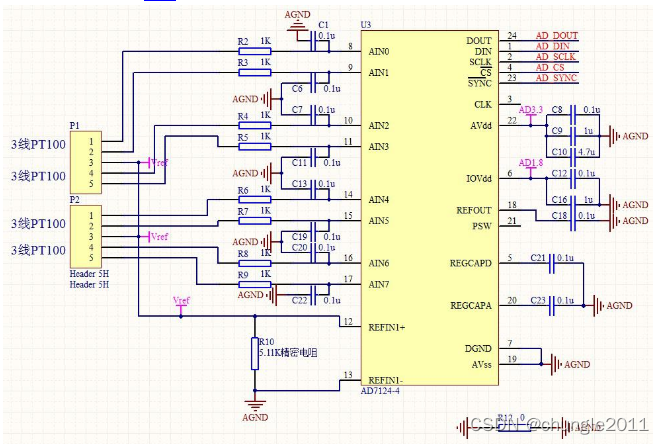664x444 pixels.
Task: Click the AD_DIN net label
Action: coord(553,46)
